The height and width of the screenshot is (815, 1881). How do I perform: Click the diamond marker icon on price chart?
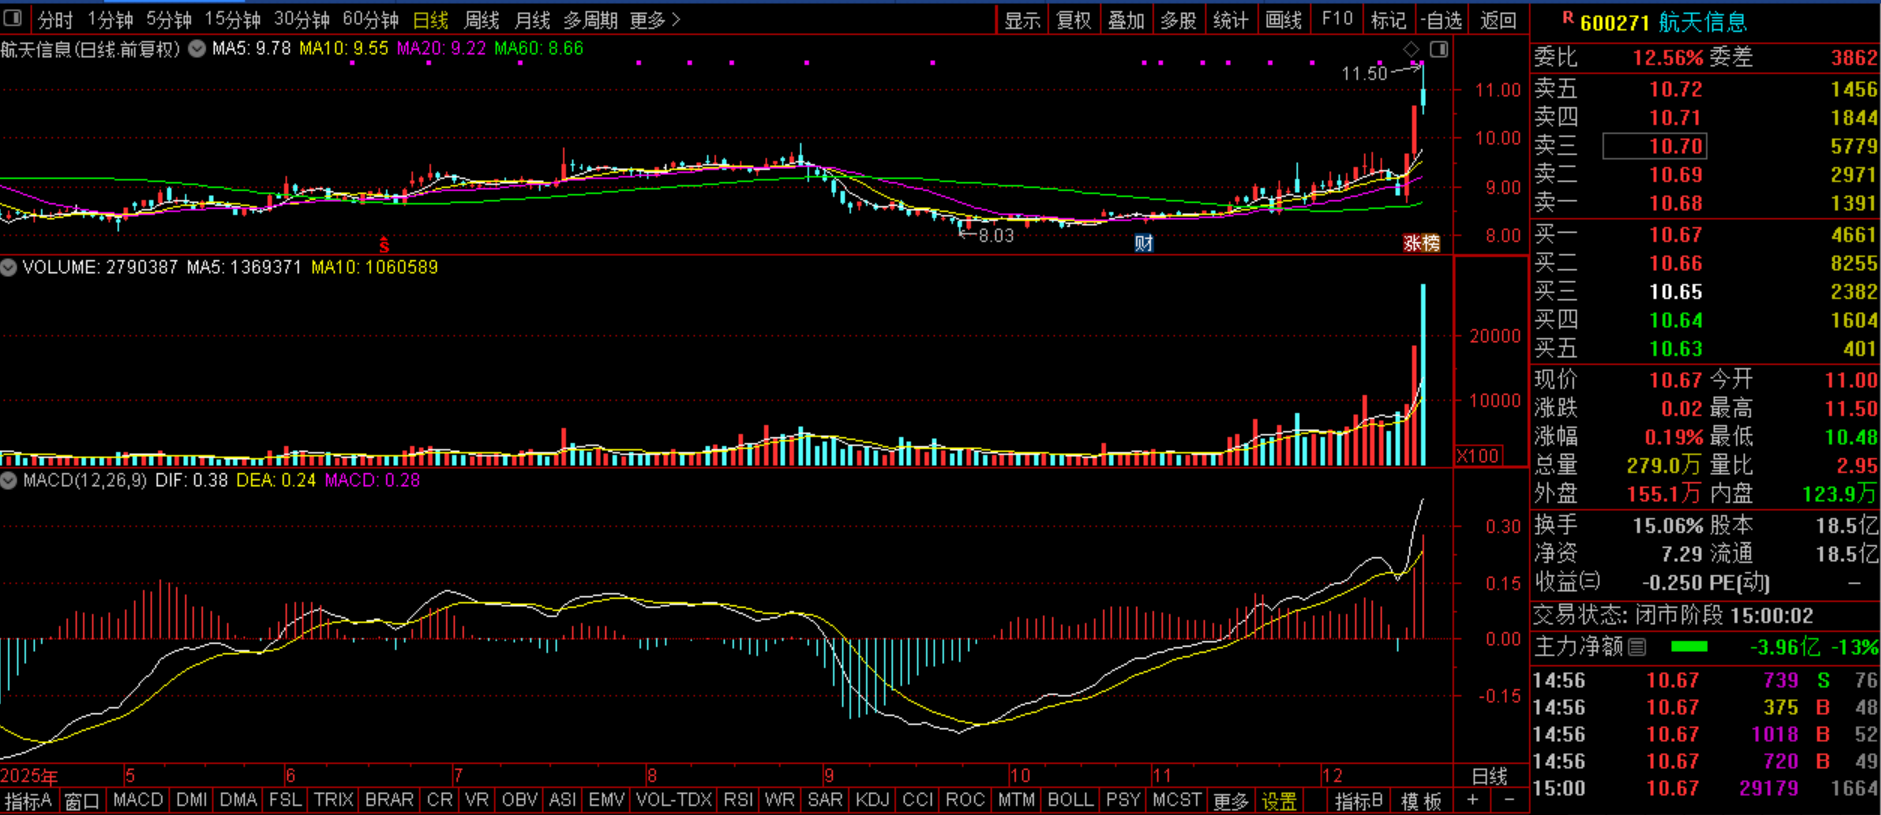1411,49
